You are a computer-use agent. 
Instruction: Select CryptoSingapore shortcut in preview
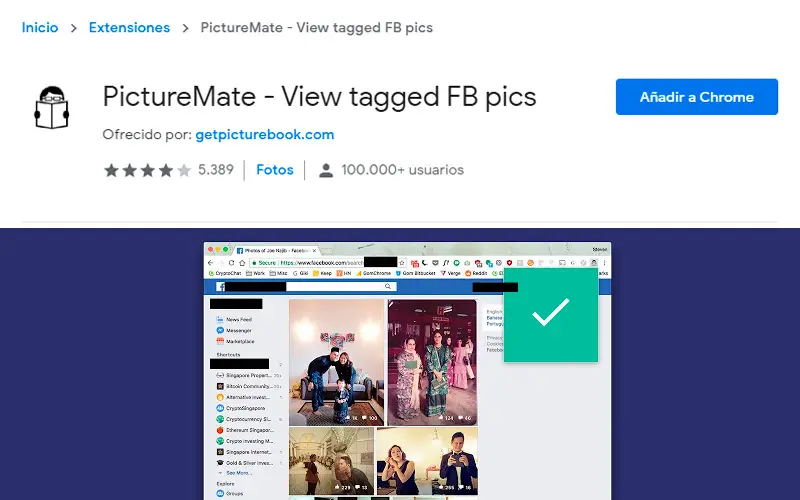tap(241, 408)
